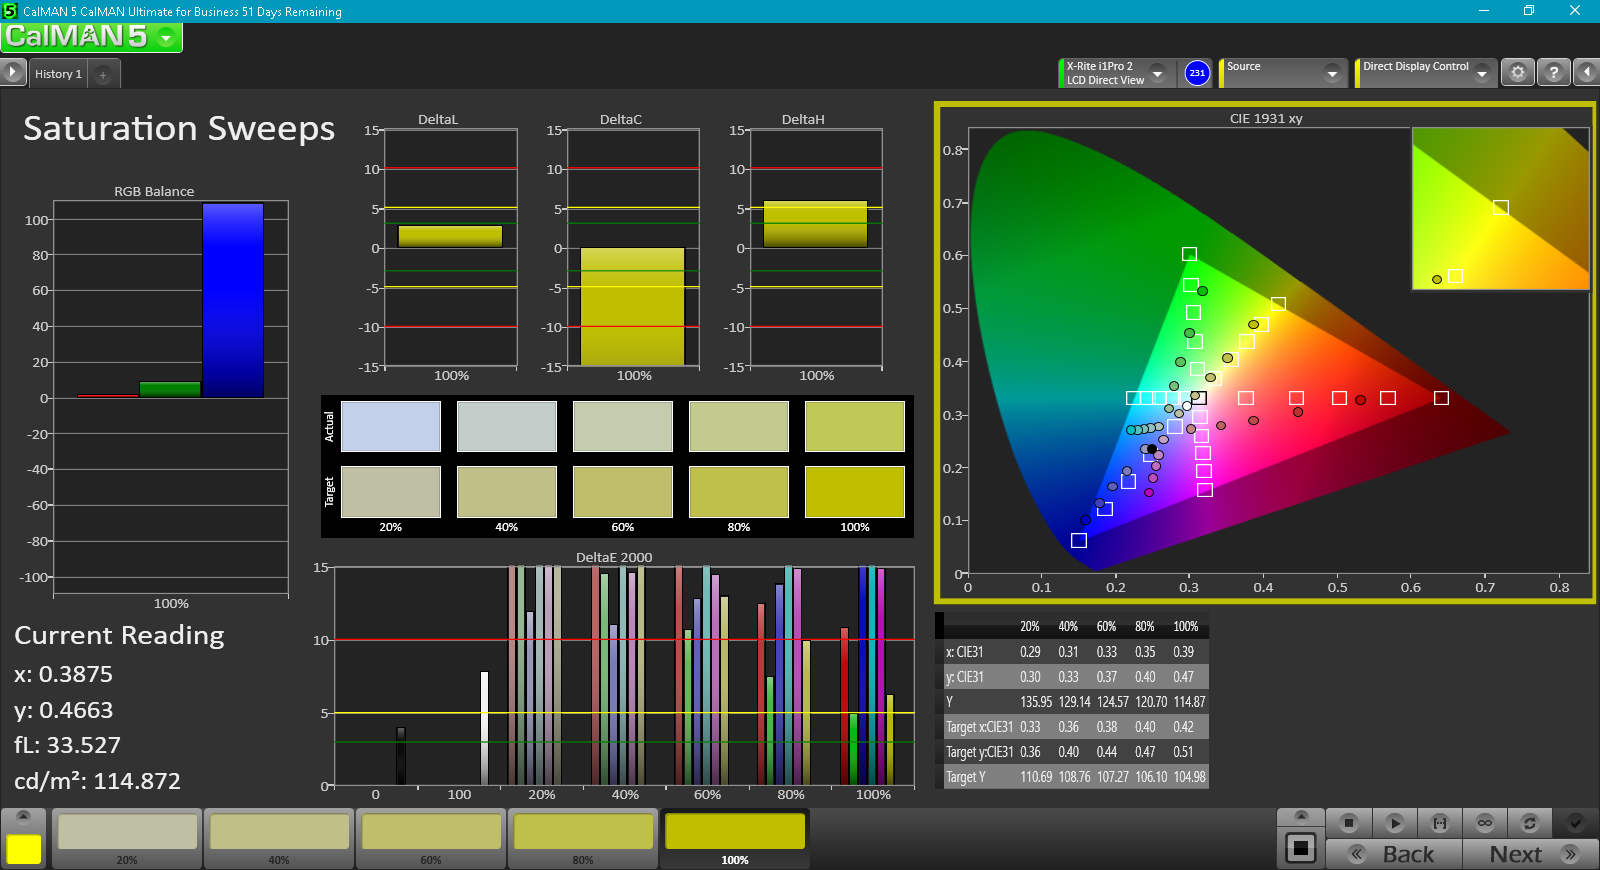Add a new history tab
The image size is (1600, 870).
click(x=103, y=75)
